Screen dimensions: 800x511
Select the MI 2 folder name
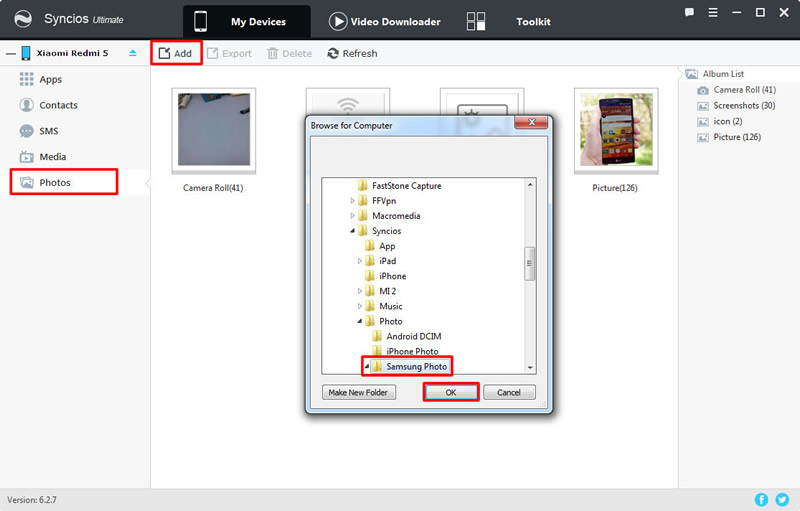point(388,291)
